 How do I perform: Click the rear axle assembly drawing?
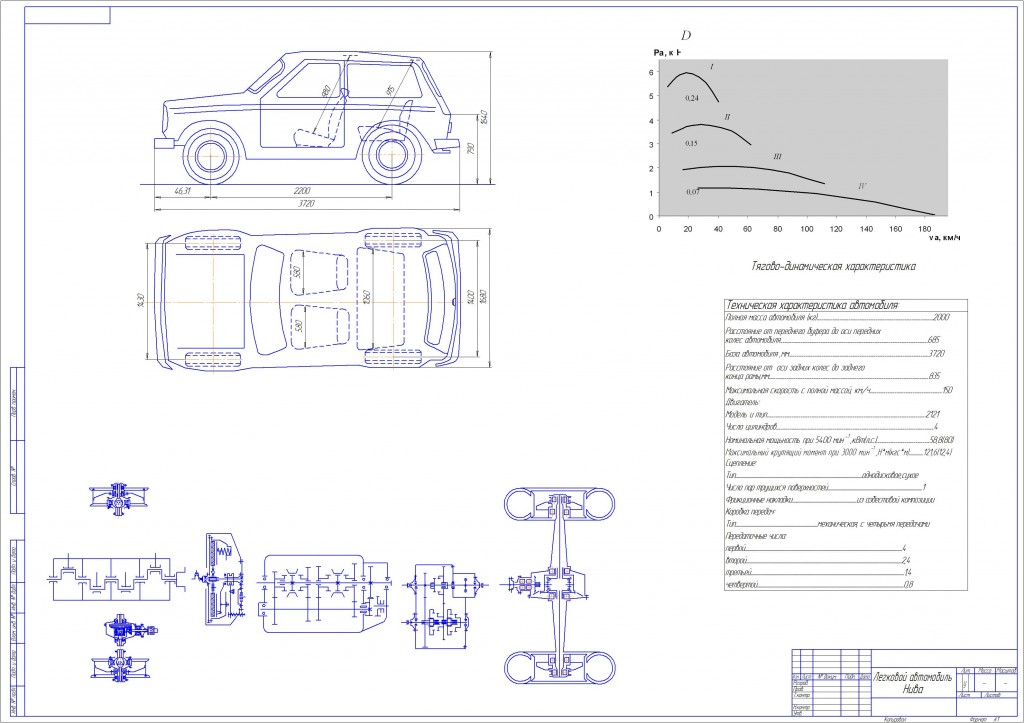(559, 585)
